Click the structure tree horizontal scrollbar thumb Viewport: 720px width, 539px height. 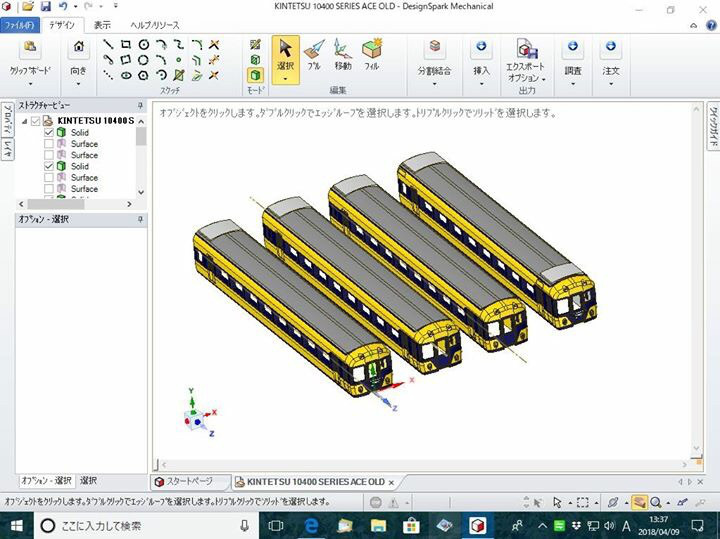click(x=56, y=204)
